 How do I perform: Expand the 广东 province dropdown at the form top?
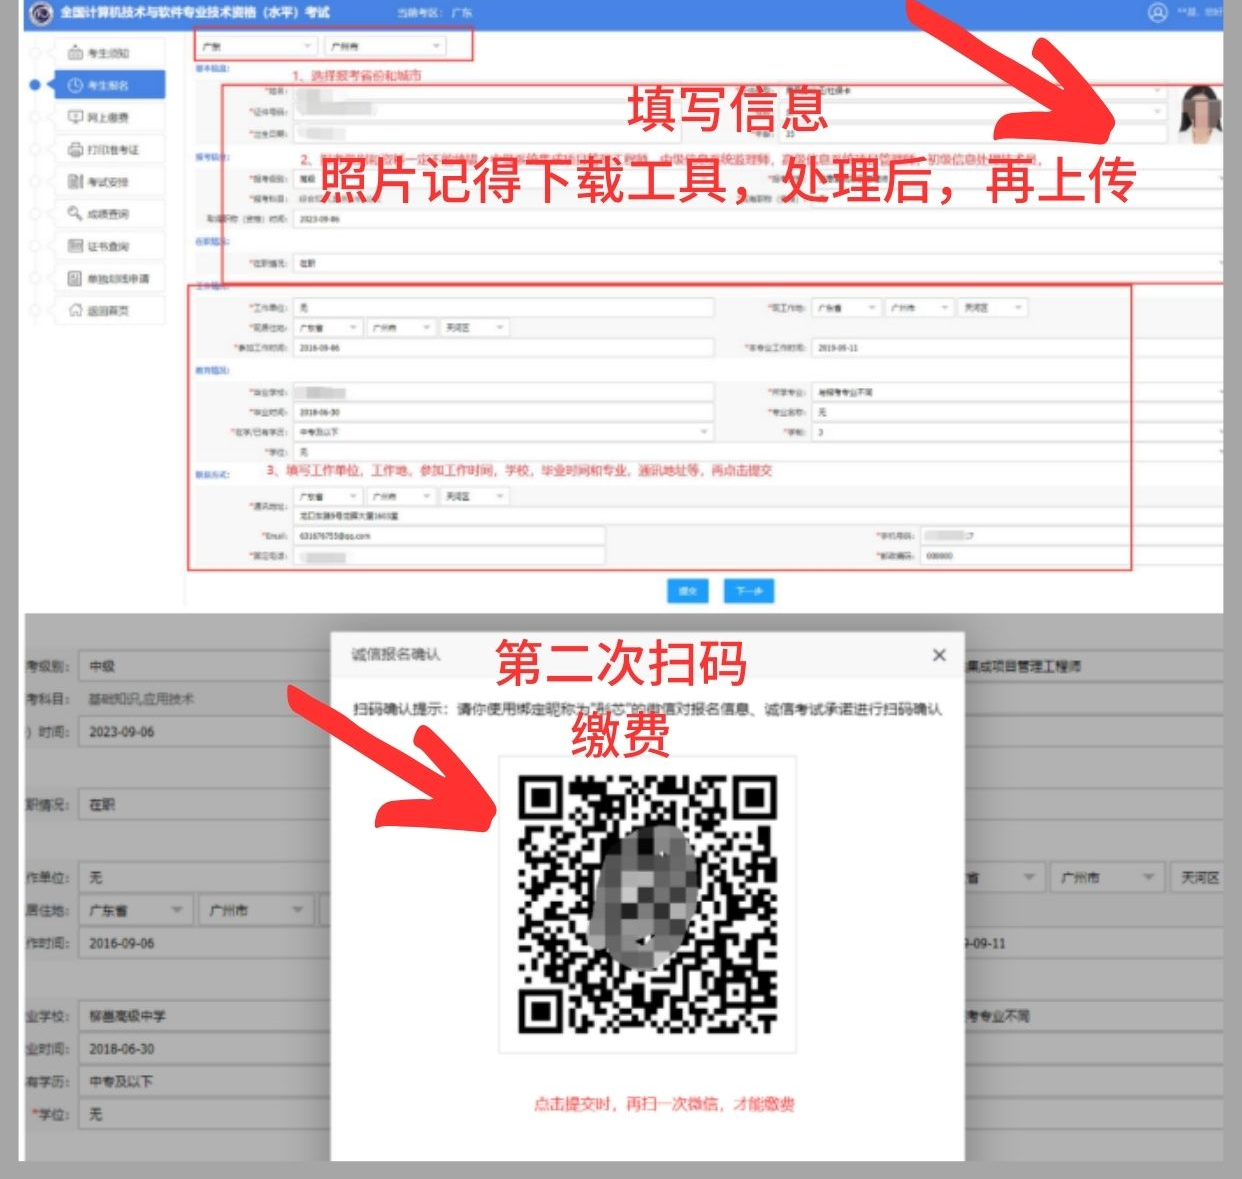pos(256,46)
